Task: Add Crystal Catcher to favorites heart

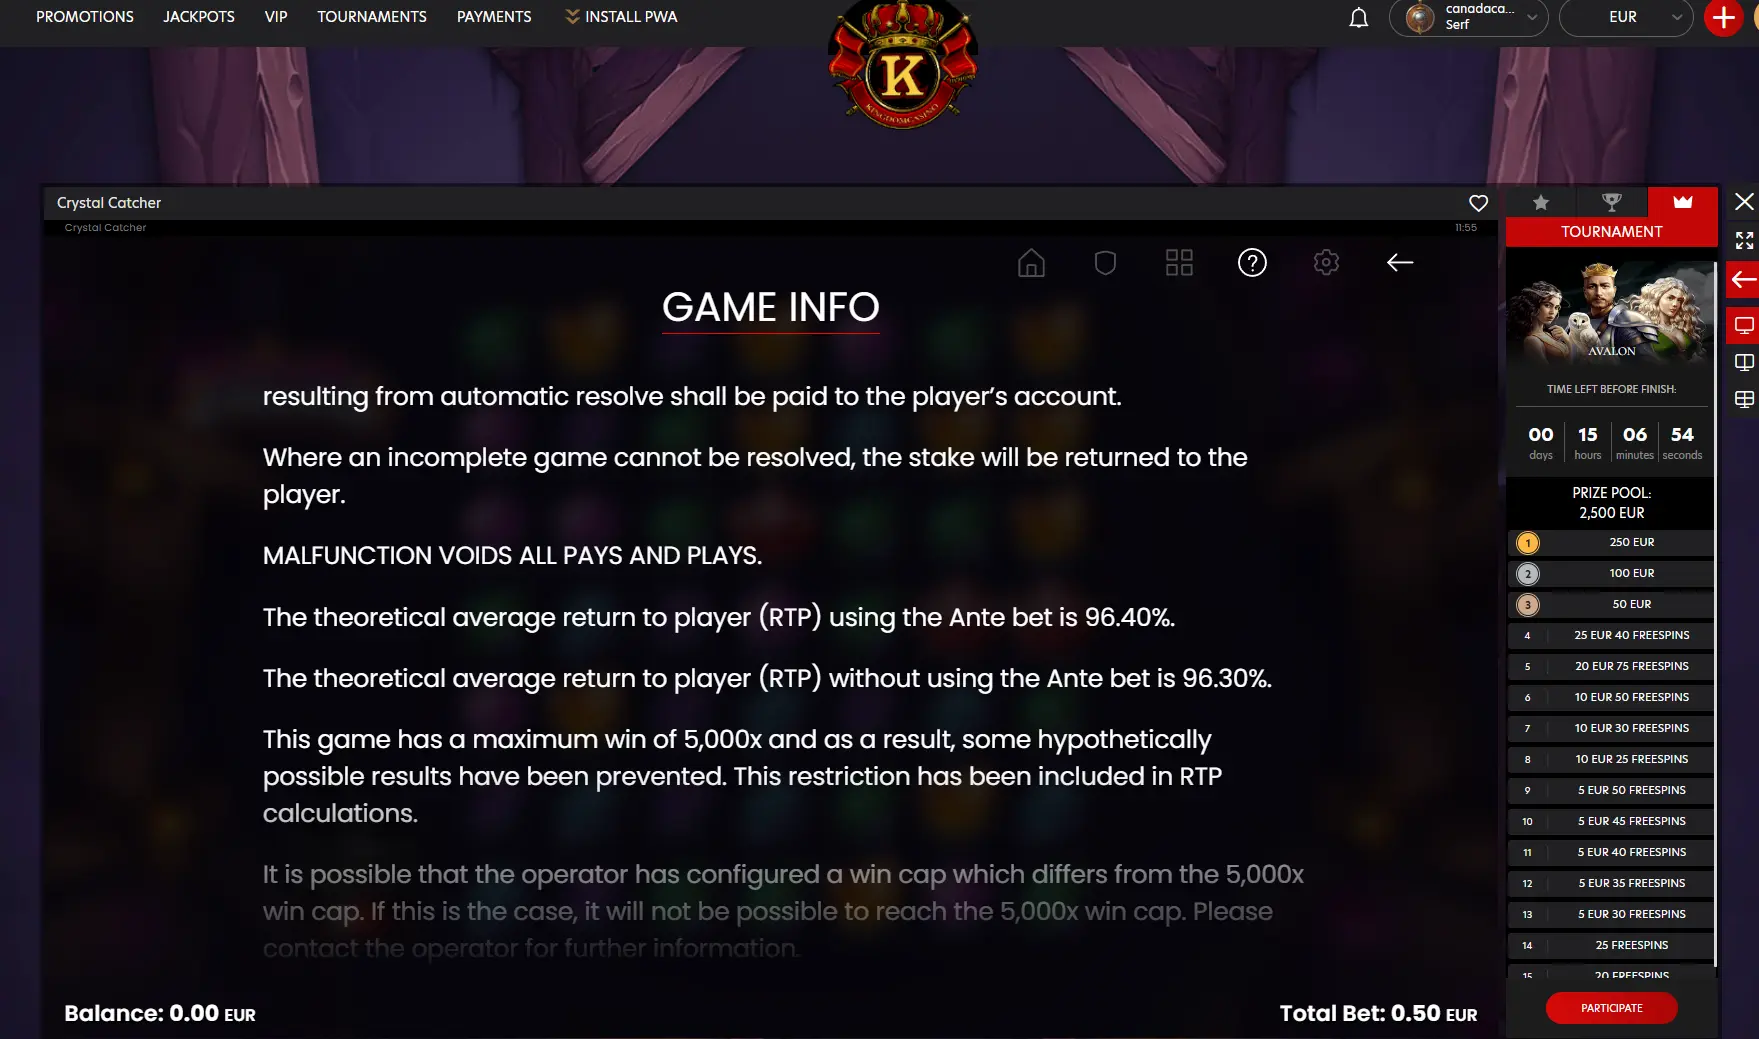Action: [1478, 203]
